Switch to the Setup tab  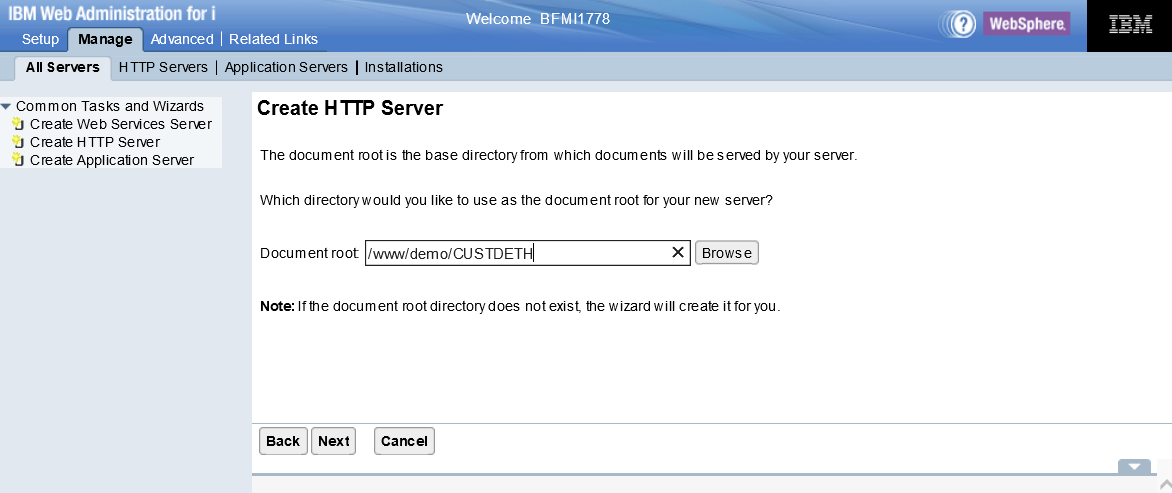[40, 39]
